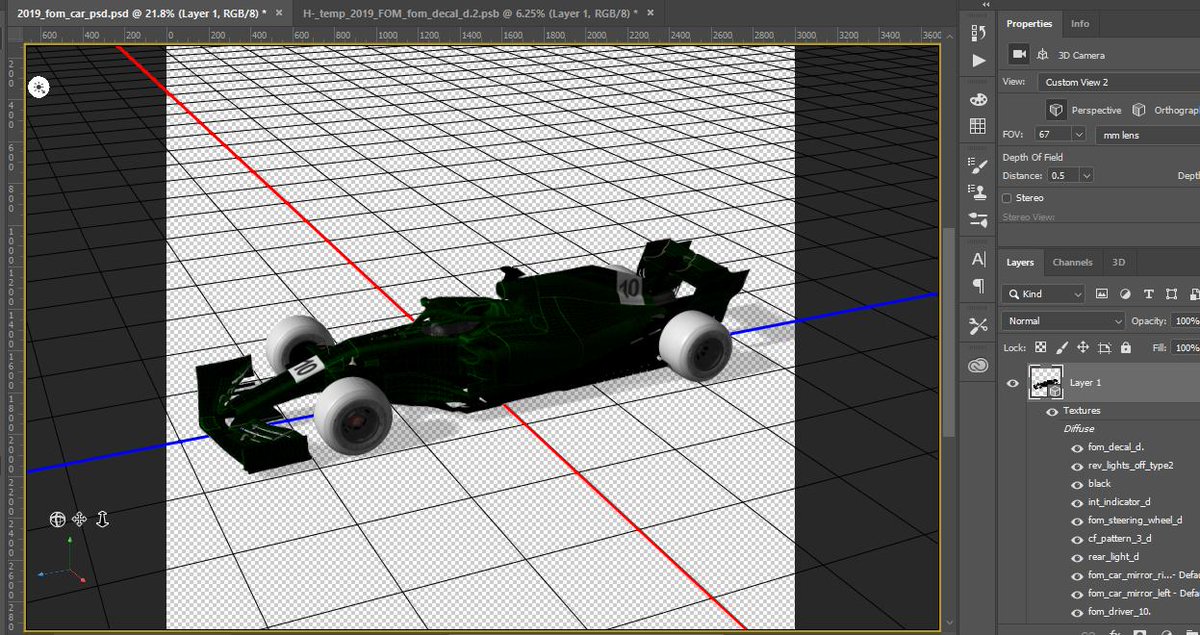Screen dimensions: 1200x635
Task: Hide the black texture
Action: pyautogui.click(x=1077, y=484)
